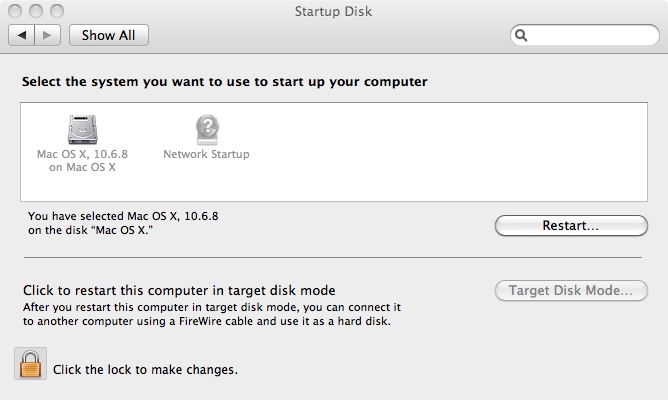Click the "Select the system you want" heading
668x400 pixels.
(226, 80)
